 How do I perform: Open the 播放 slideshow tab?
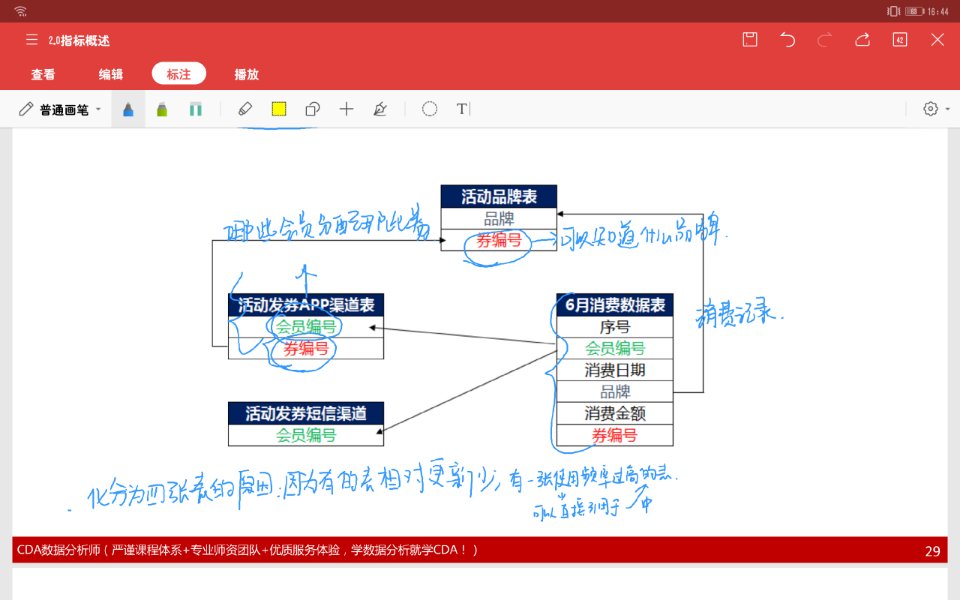click(246, 74)
